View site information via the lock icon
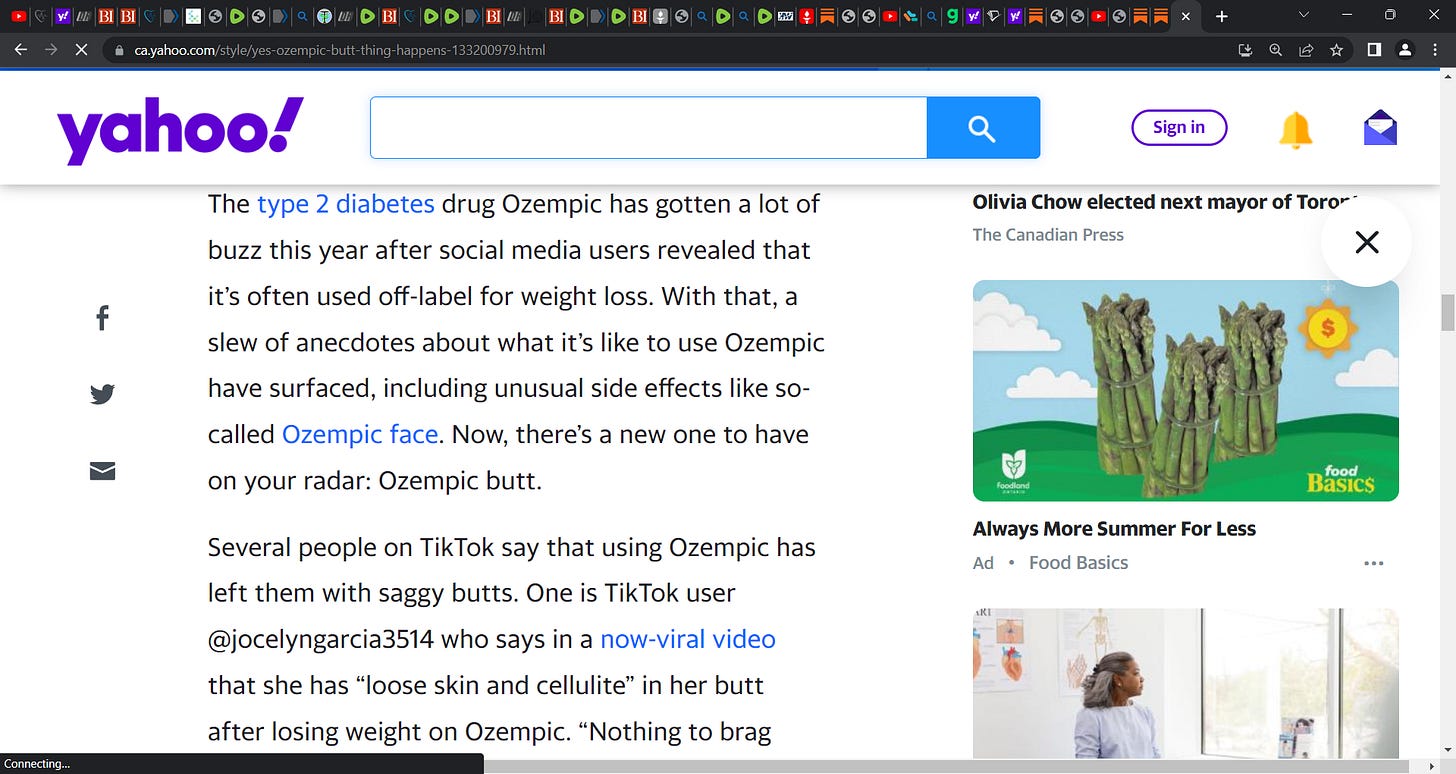The image size is (1456, 774). pyautogui.click(x=120, y=50)
